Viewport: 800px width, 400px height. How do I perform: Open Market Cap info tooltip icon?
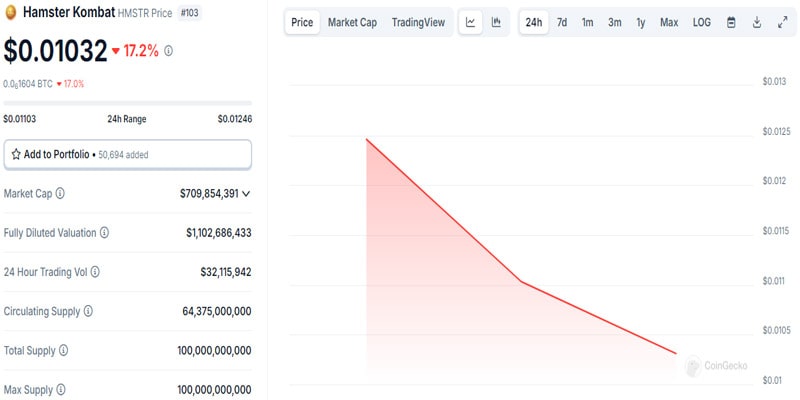pos(60,193)
